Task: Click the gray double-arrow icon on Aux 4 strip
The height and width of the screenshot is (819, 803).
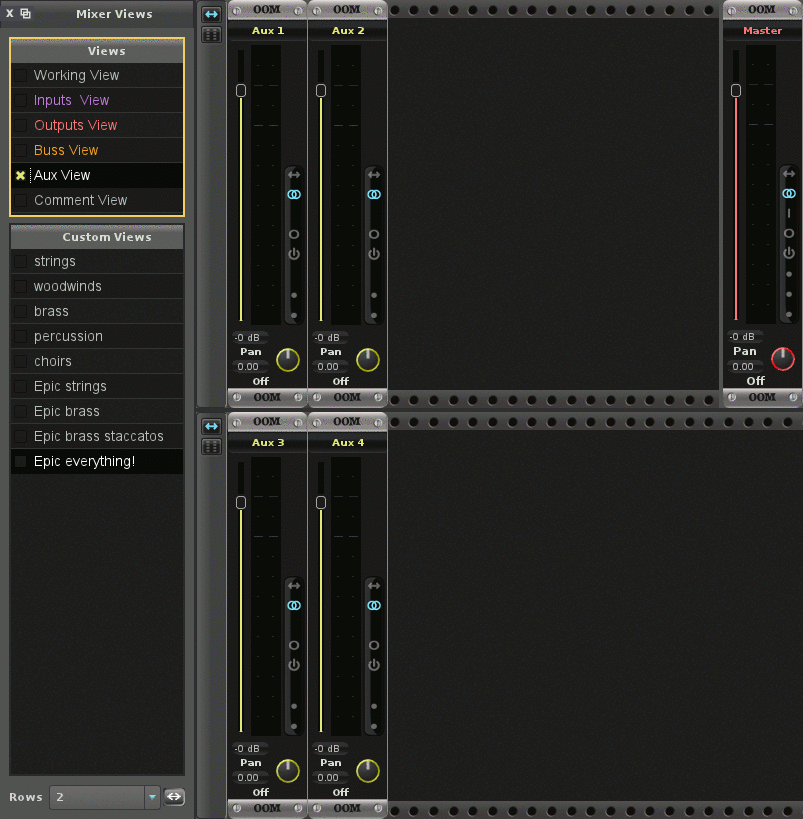Action: tap(374, 586)
